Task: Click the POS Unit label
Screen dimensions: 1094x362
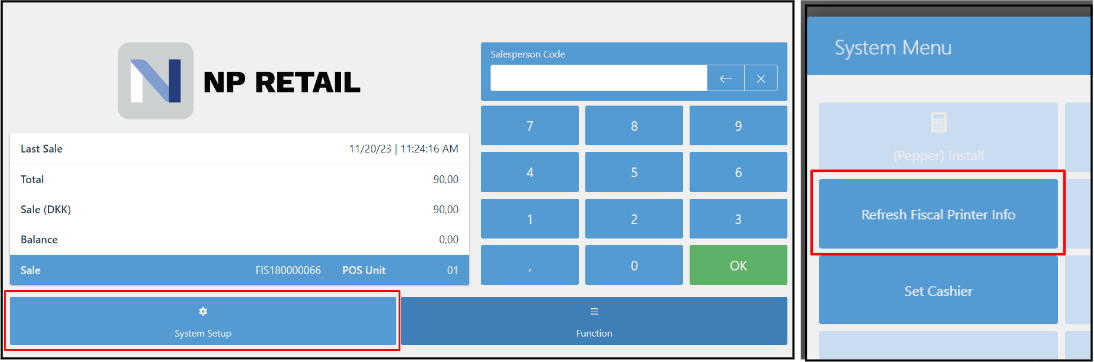Action: 364,270
